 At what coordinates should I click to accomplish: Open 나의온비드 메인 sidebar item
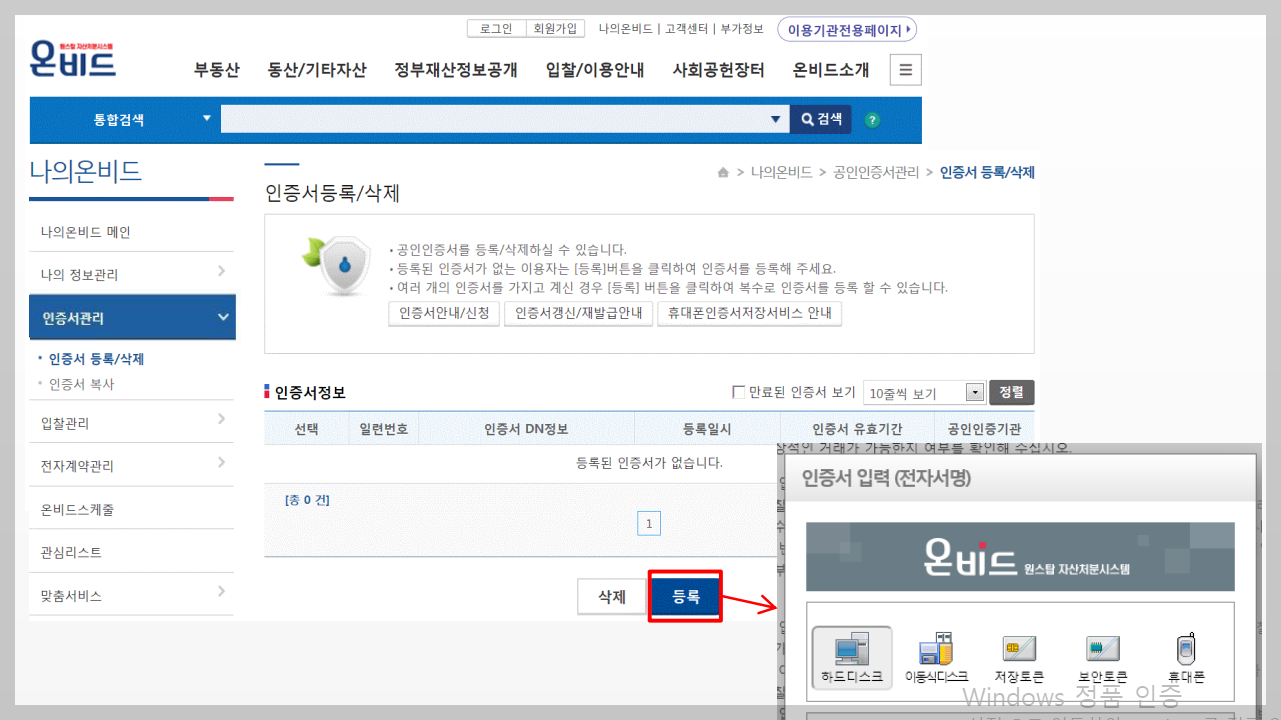click(x=132, y=232)
